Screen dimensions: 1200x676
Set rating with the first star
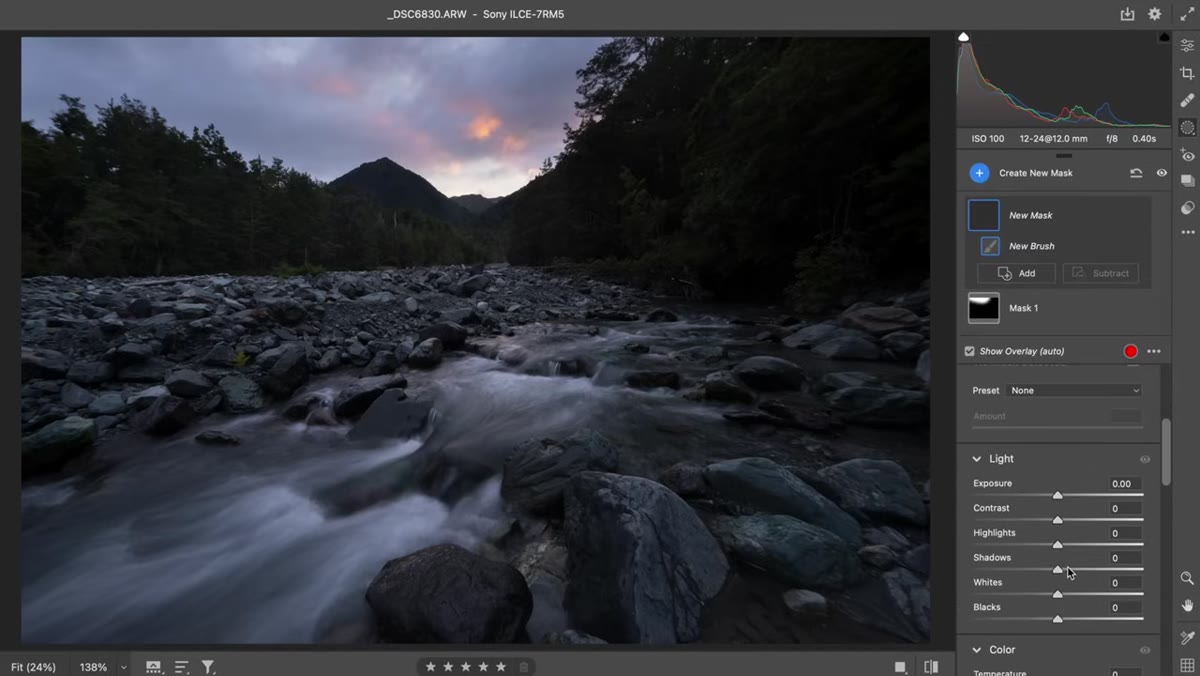(x=430, y=667)
